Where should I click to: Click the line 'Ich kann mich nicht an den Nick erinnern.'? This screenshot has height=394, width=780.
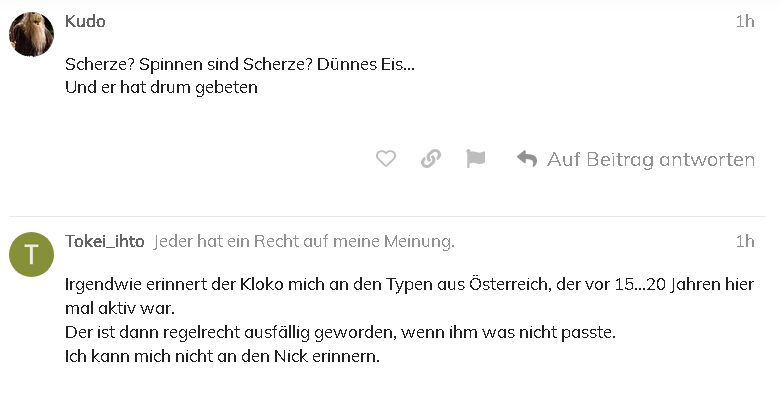click(x=222, y=356)
